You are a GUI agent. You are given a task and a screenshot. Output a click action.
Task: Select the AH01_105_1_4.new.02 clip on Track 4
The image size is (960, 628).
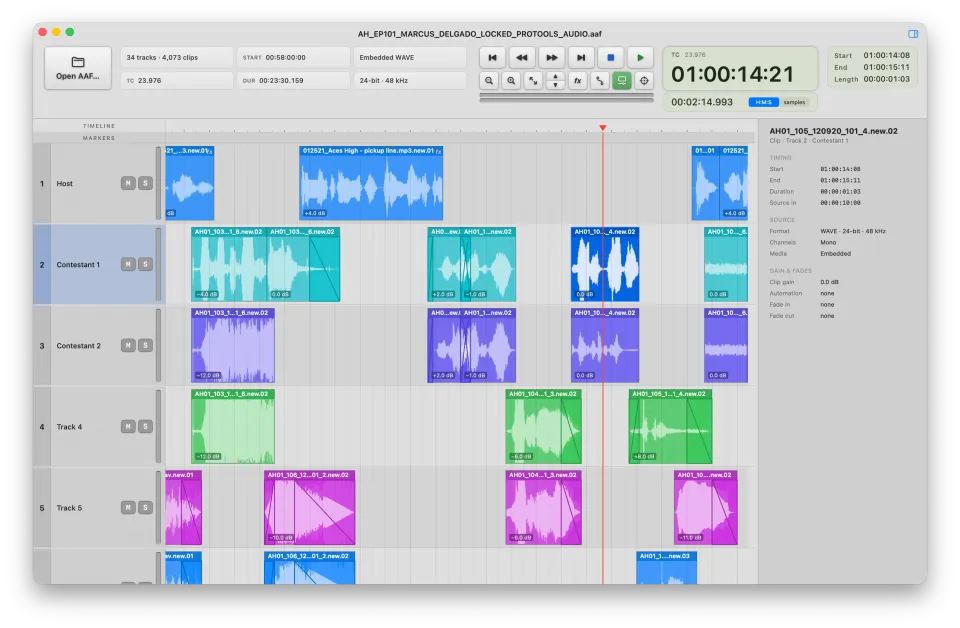coord(670,427)
